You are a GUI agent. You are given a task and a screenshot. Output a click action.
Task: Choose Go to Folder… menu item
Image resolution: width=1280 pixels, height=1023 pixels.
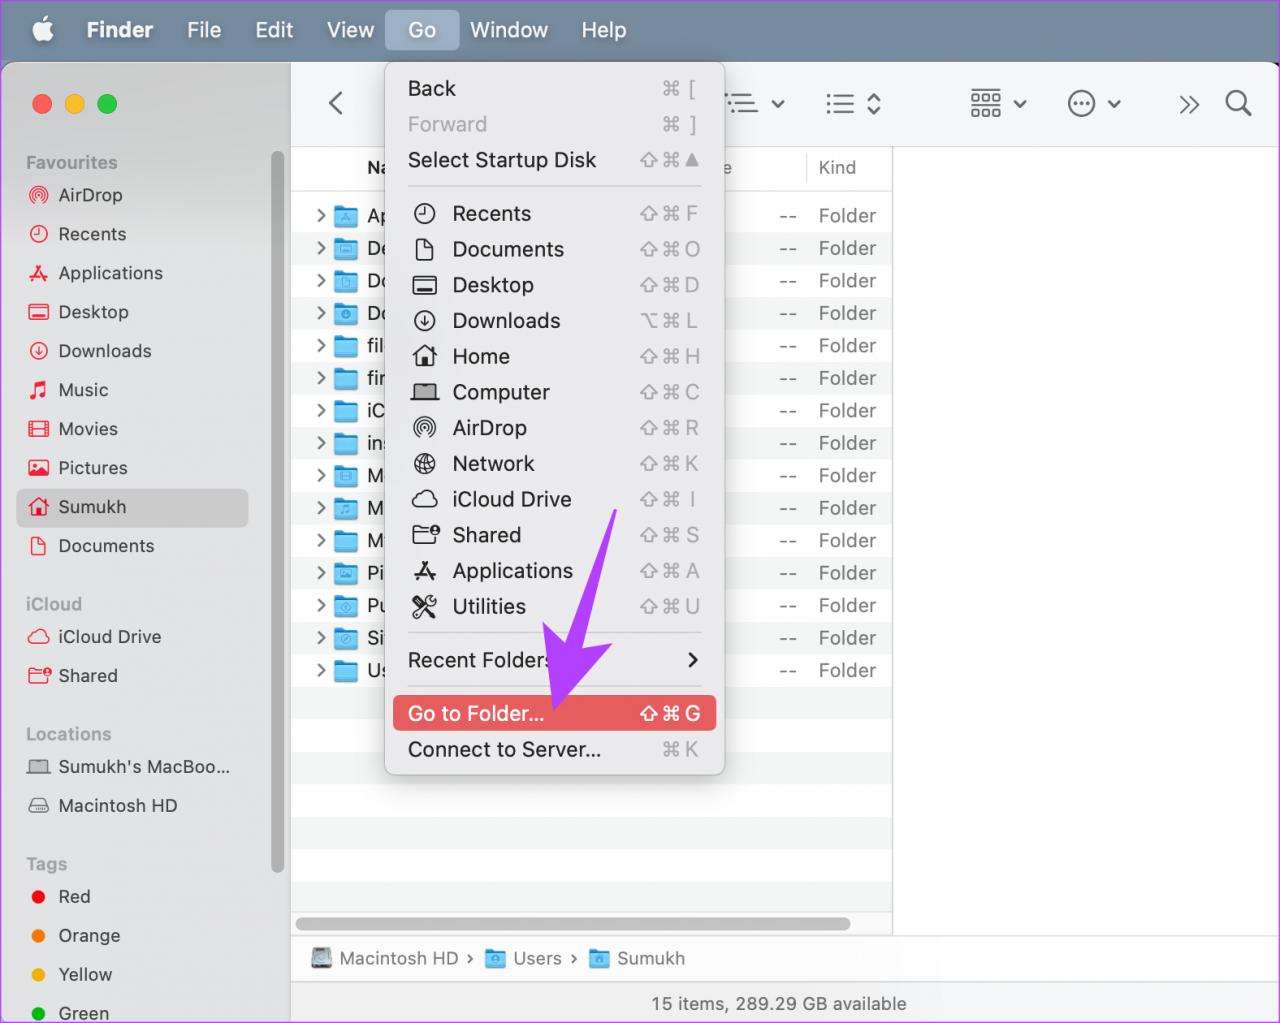[x=554, y=713]
